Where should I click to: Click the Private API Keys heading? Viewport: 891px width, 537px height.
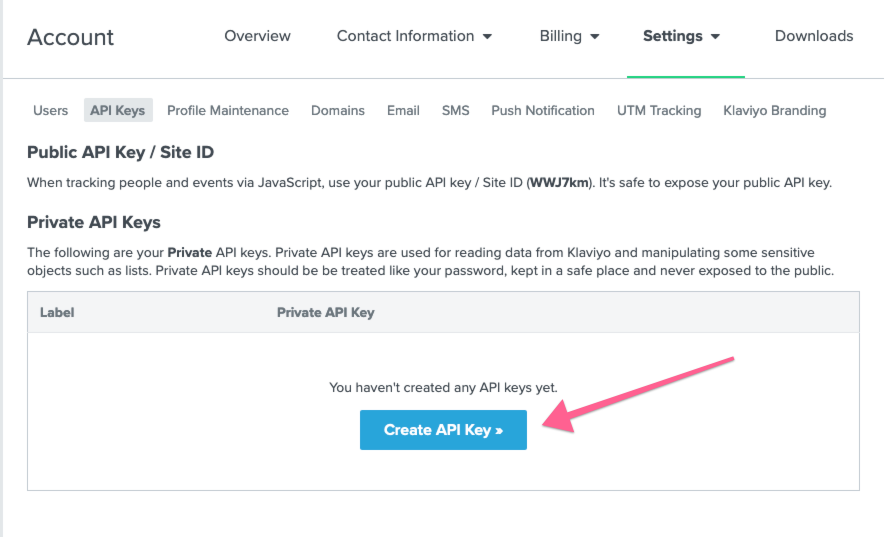(x=94, y=222)
